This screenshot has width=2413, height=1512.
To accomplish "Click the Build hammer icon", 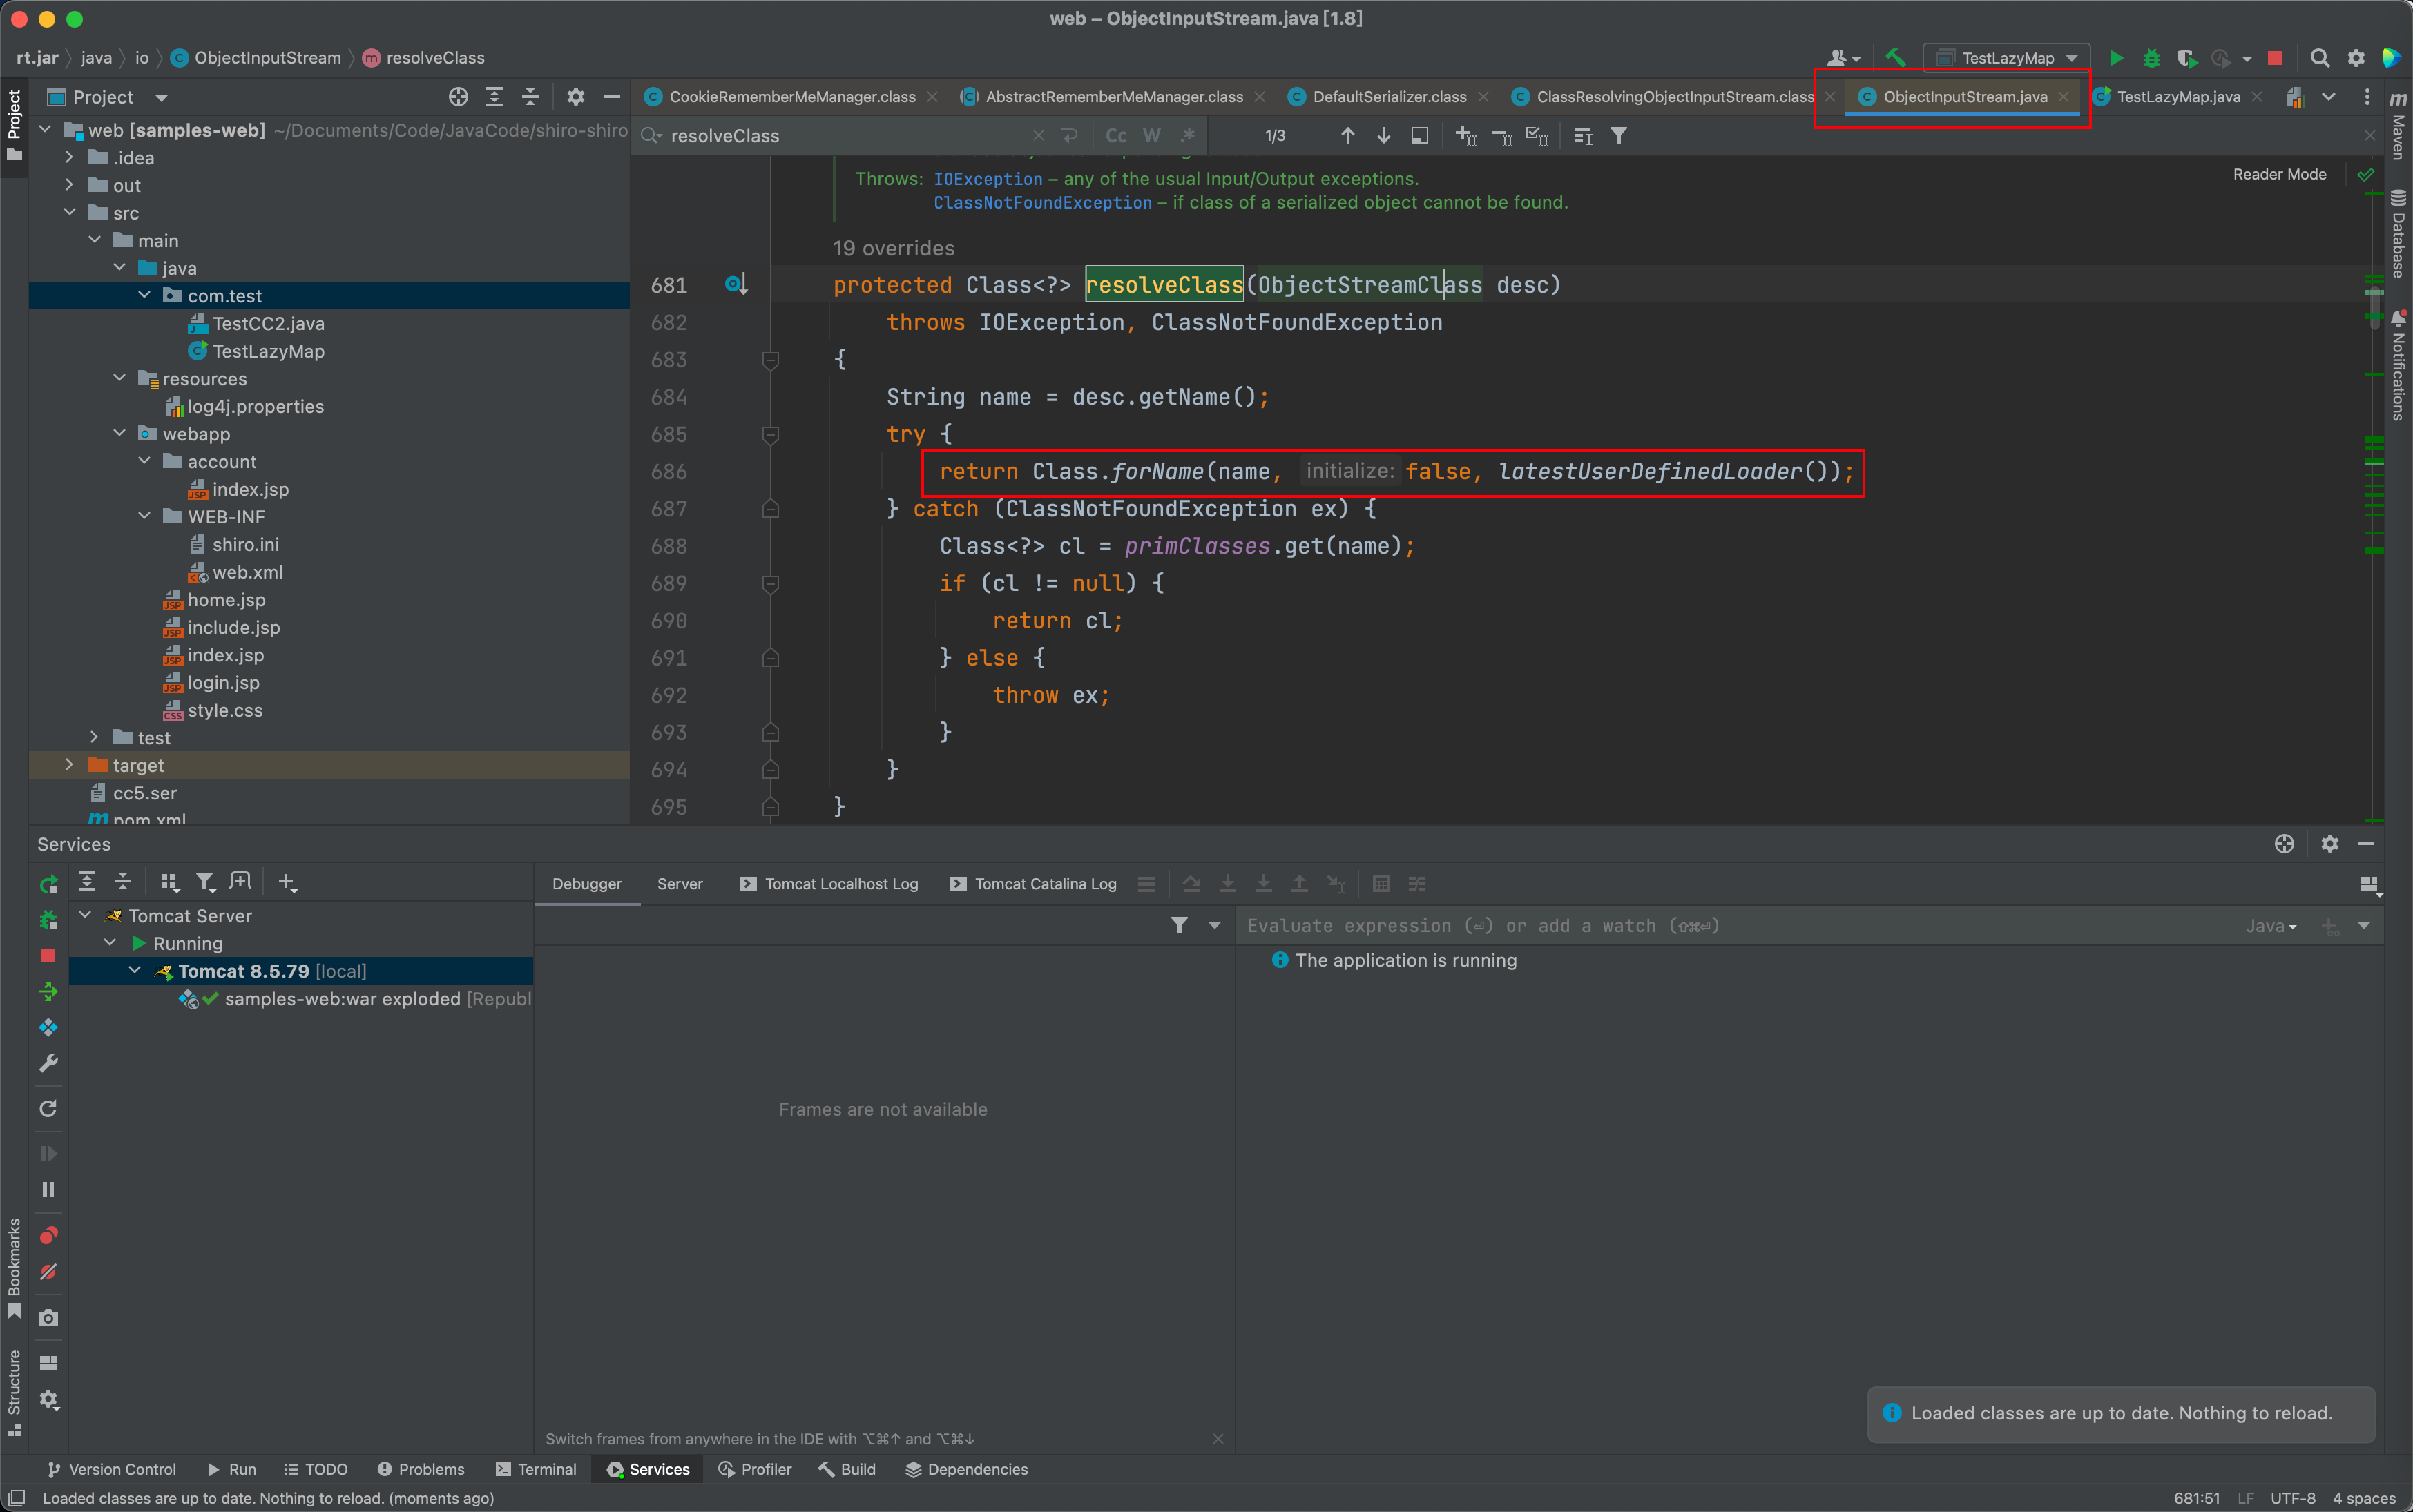I will click(1895, 58).
